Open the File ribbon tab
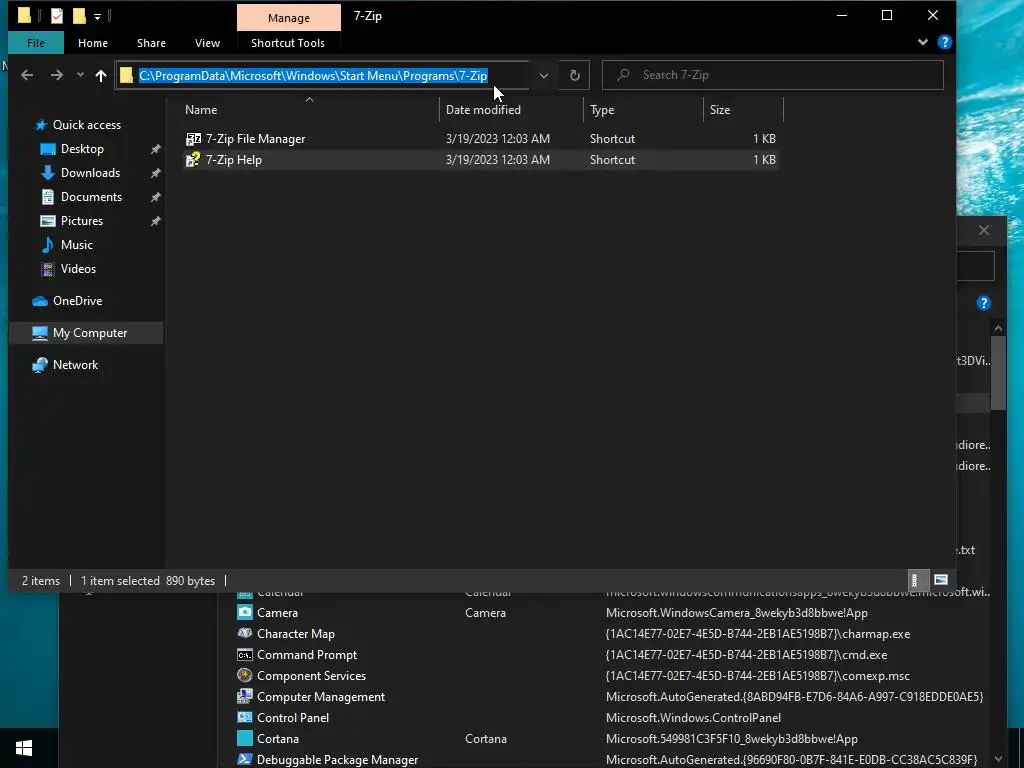 pos(36,43)
